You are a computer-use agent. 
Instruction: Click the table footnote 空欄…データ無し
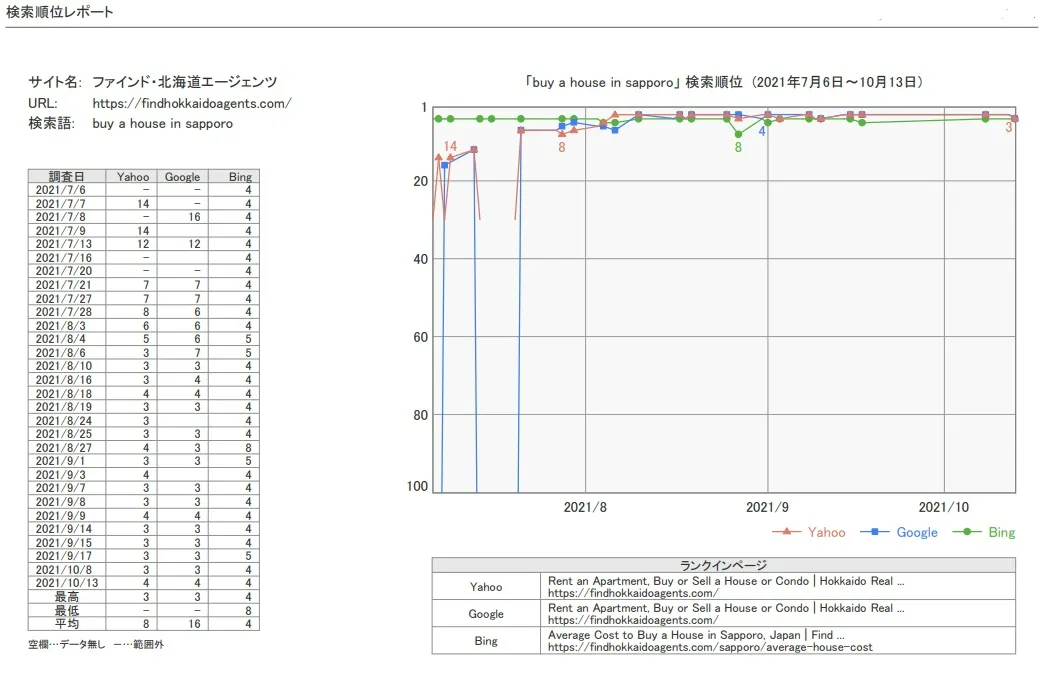[x=66, y=644]
